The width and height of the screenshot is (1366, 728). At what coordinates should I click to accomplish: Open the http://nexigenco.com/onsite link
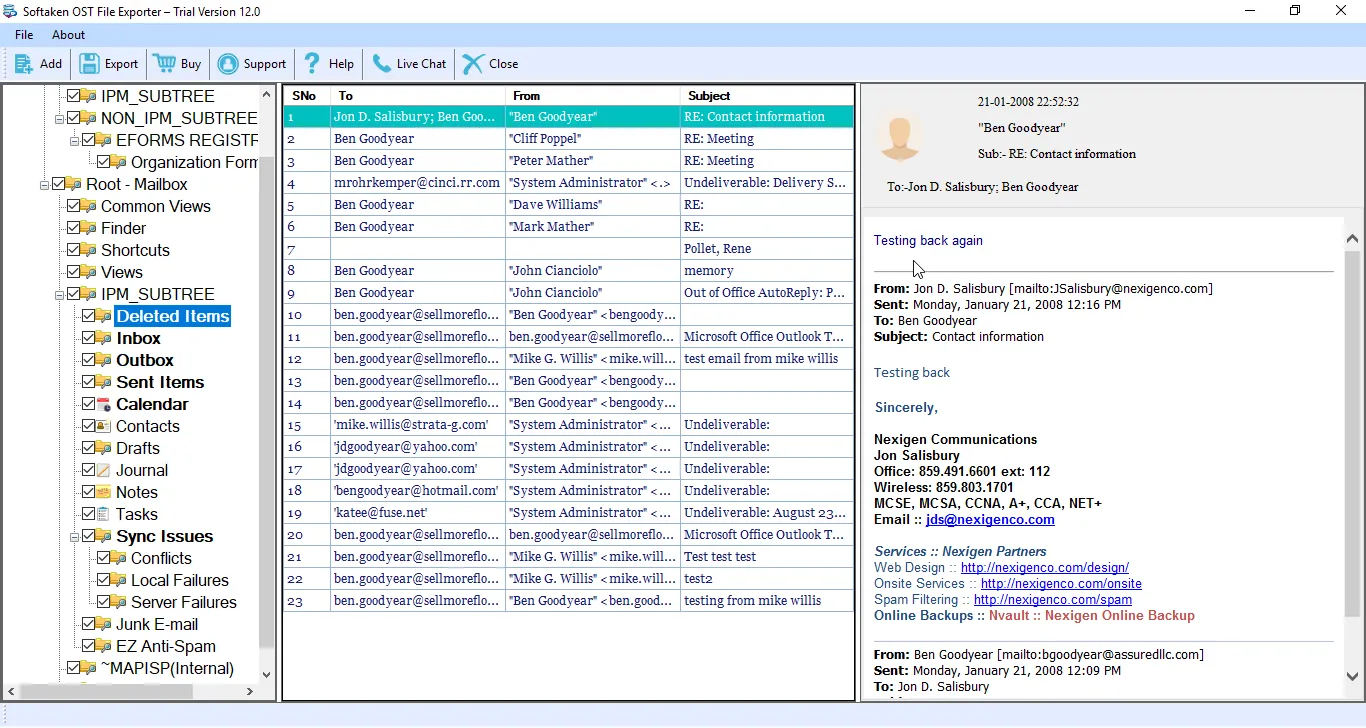pos(1061,584)
